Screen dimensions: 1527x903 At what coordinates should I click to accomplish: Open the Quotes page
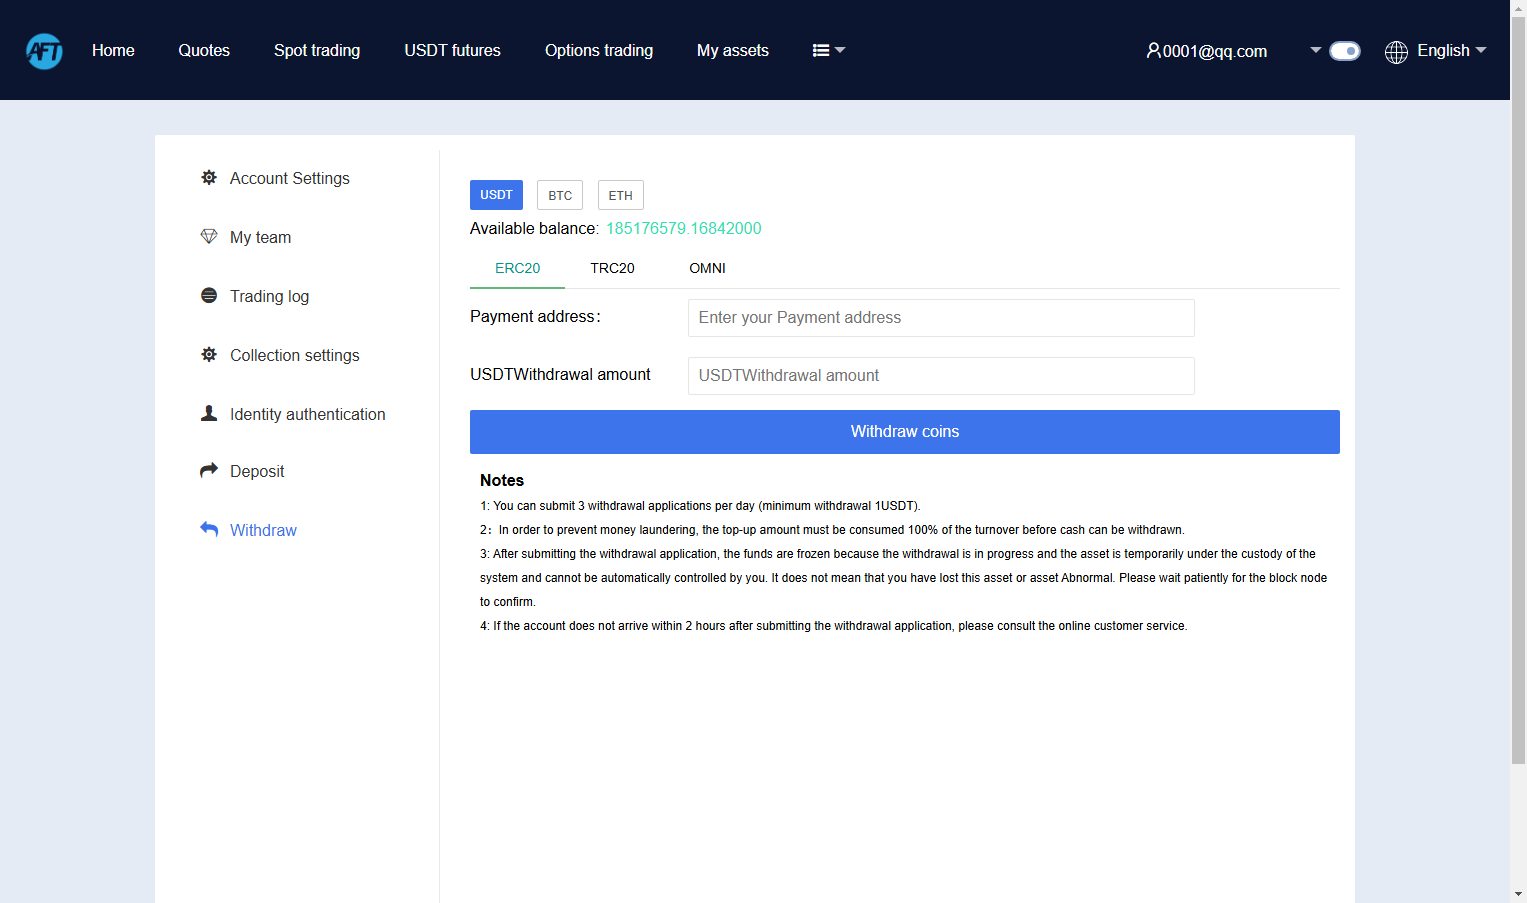204,50
